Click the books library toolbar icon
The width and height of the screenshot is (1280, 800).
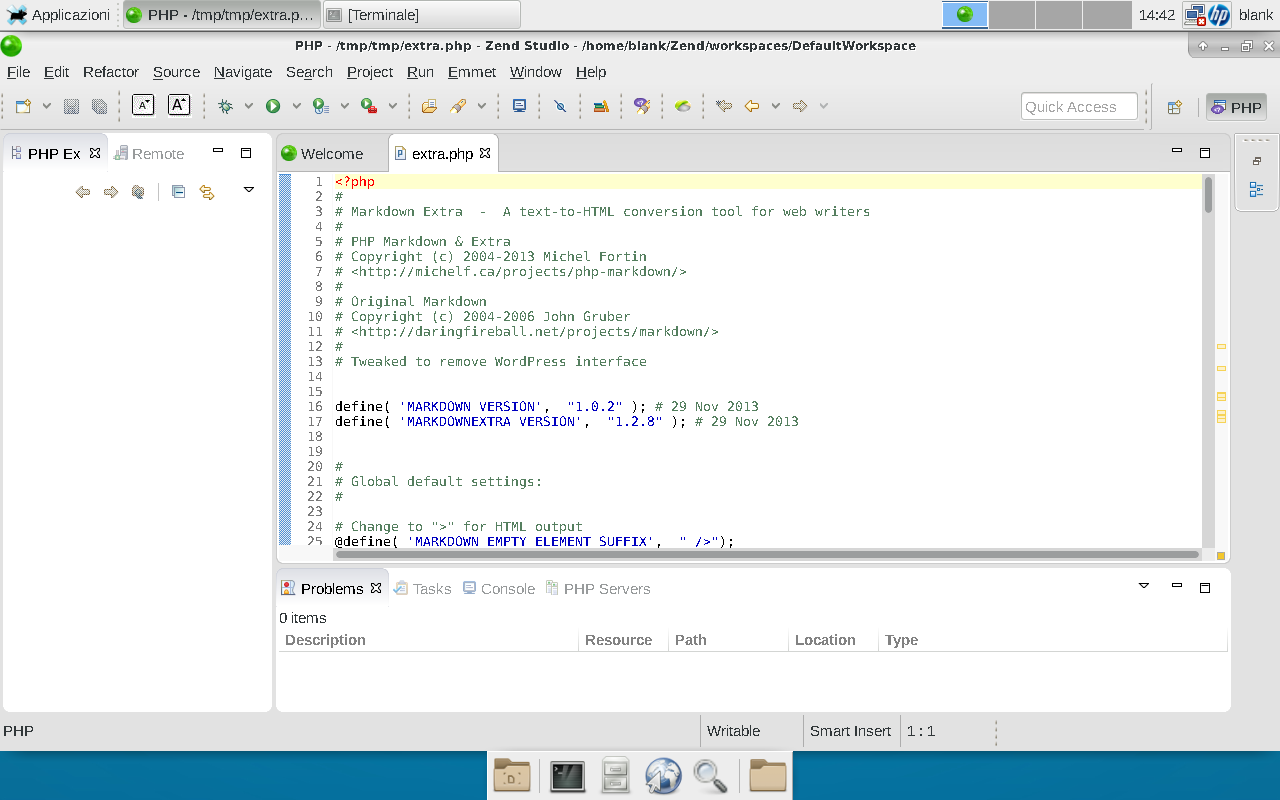[601, 106]
